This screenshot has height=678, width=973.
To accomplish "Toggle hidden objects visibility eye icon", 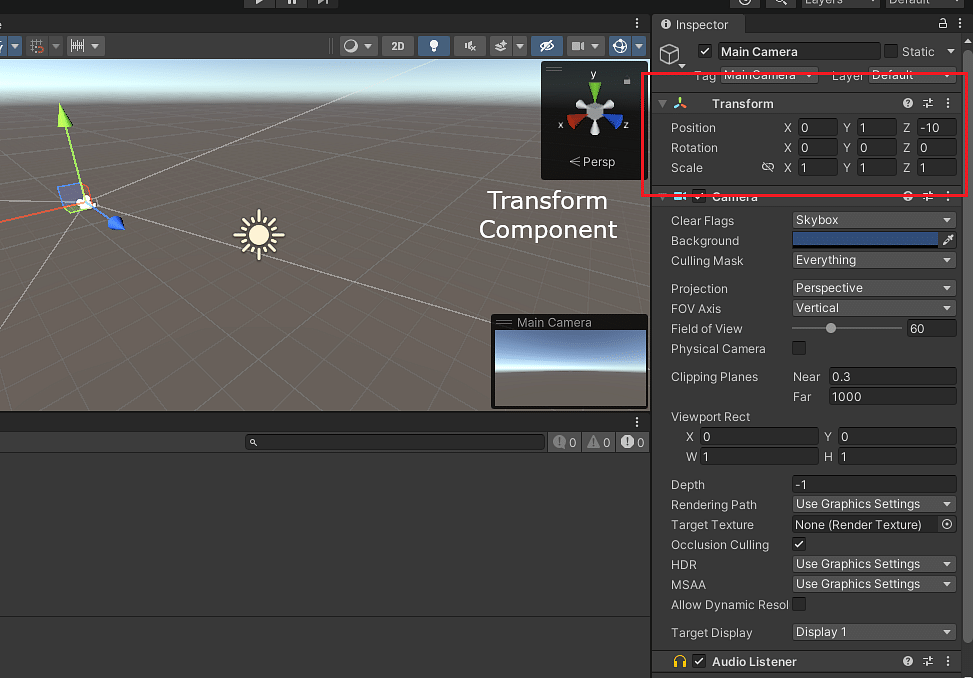I will (547, 46).
